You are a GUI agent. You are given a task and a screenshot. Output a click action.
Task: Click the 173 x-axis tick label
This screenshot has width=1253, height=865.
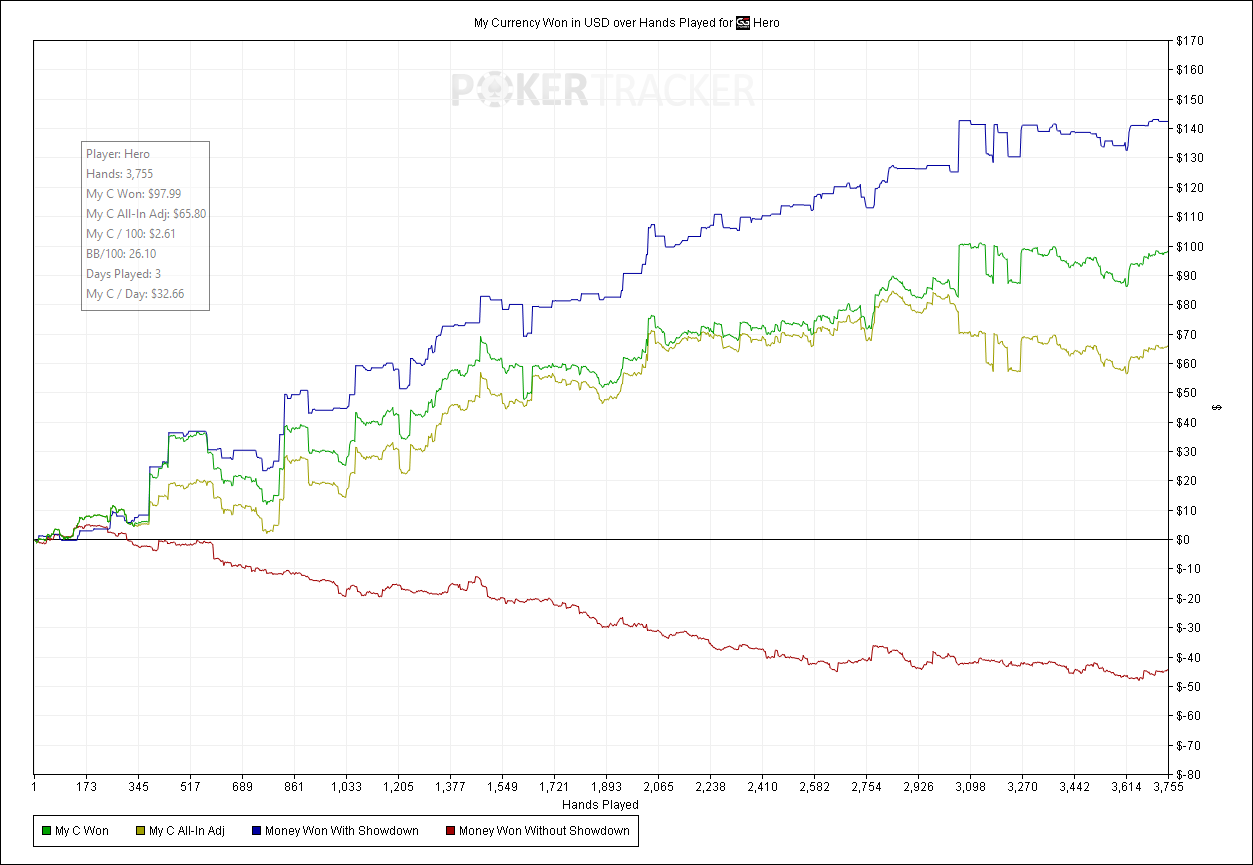[x=87, y=787]
